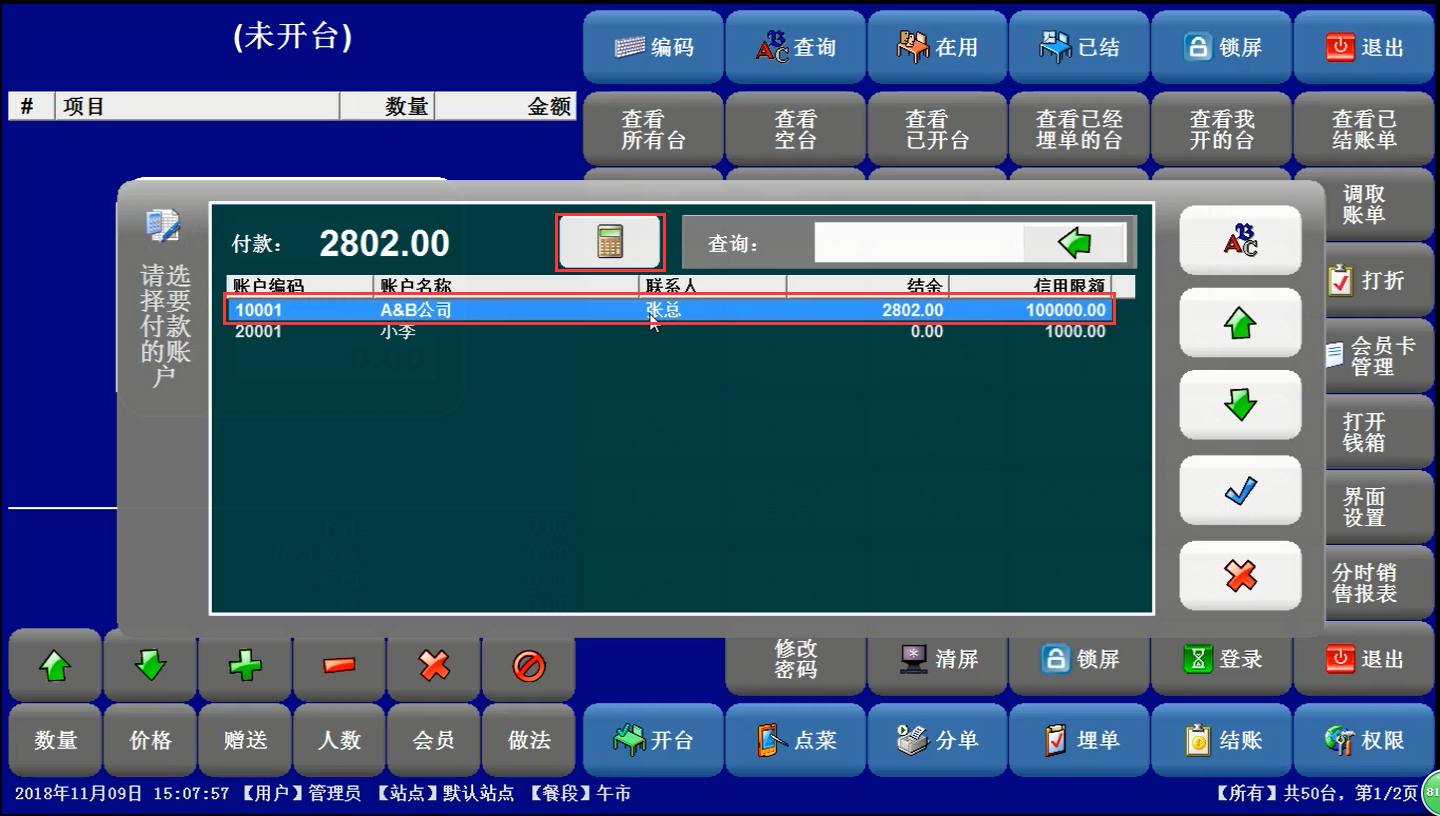Viewport: 1440px width, 816px height.
Task: Click the red prohibited circle button
Action: [529, 665]
